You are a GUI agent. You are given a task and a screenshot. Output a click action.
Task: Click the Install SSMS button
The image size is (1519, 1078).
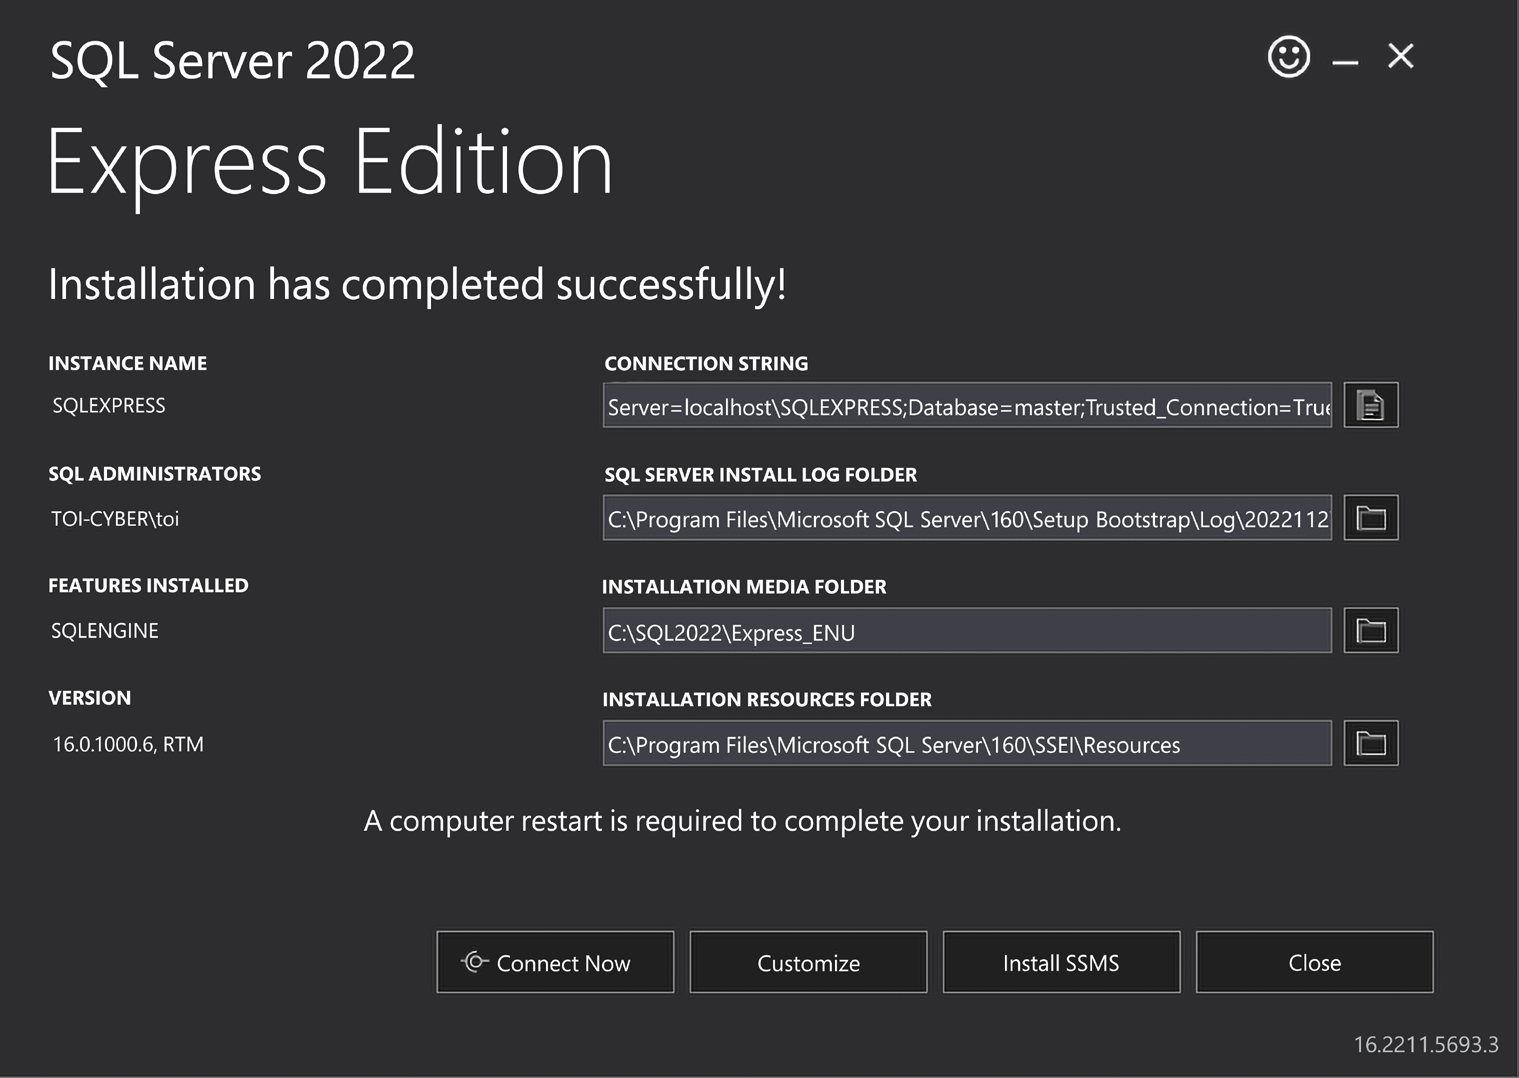click(1061, 962)
